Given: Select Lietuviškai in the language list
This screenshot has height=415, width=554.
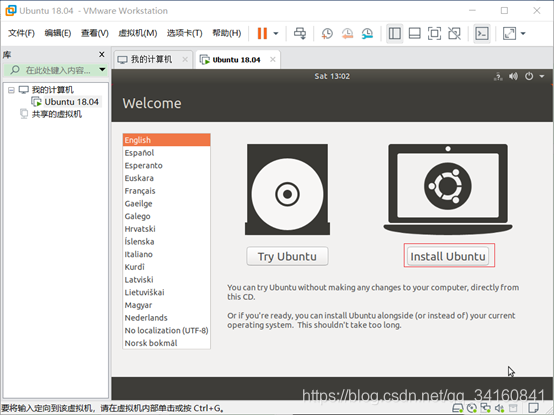Looking at the screenshot, I should pos(167,292).
